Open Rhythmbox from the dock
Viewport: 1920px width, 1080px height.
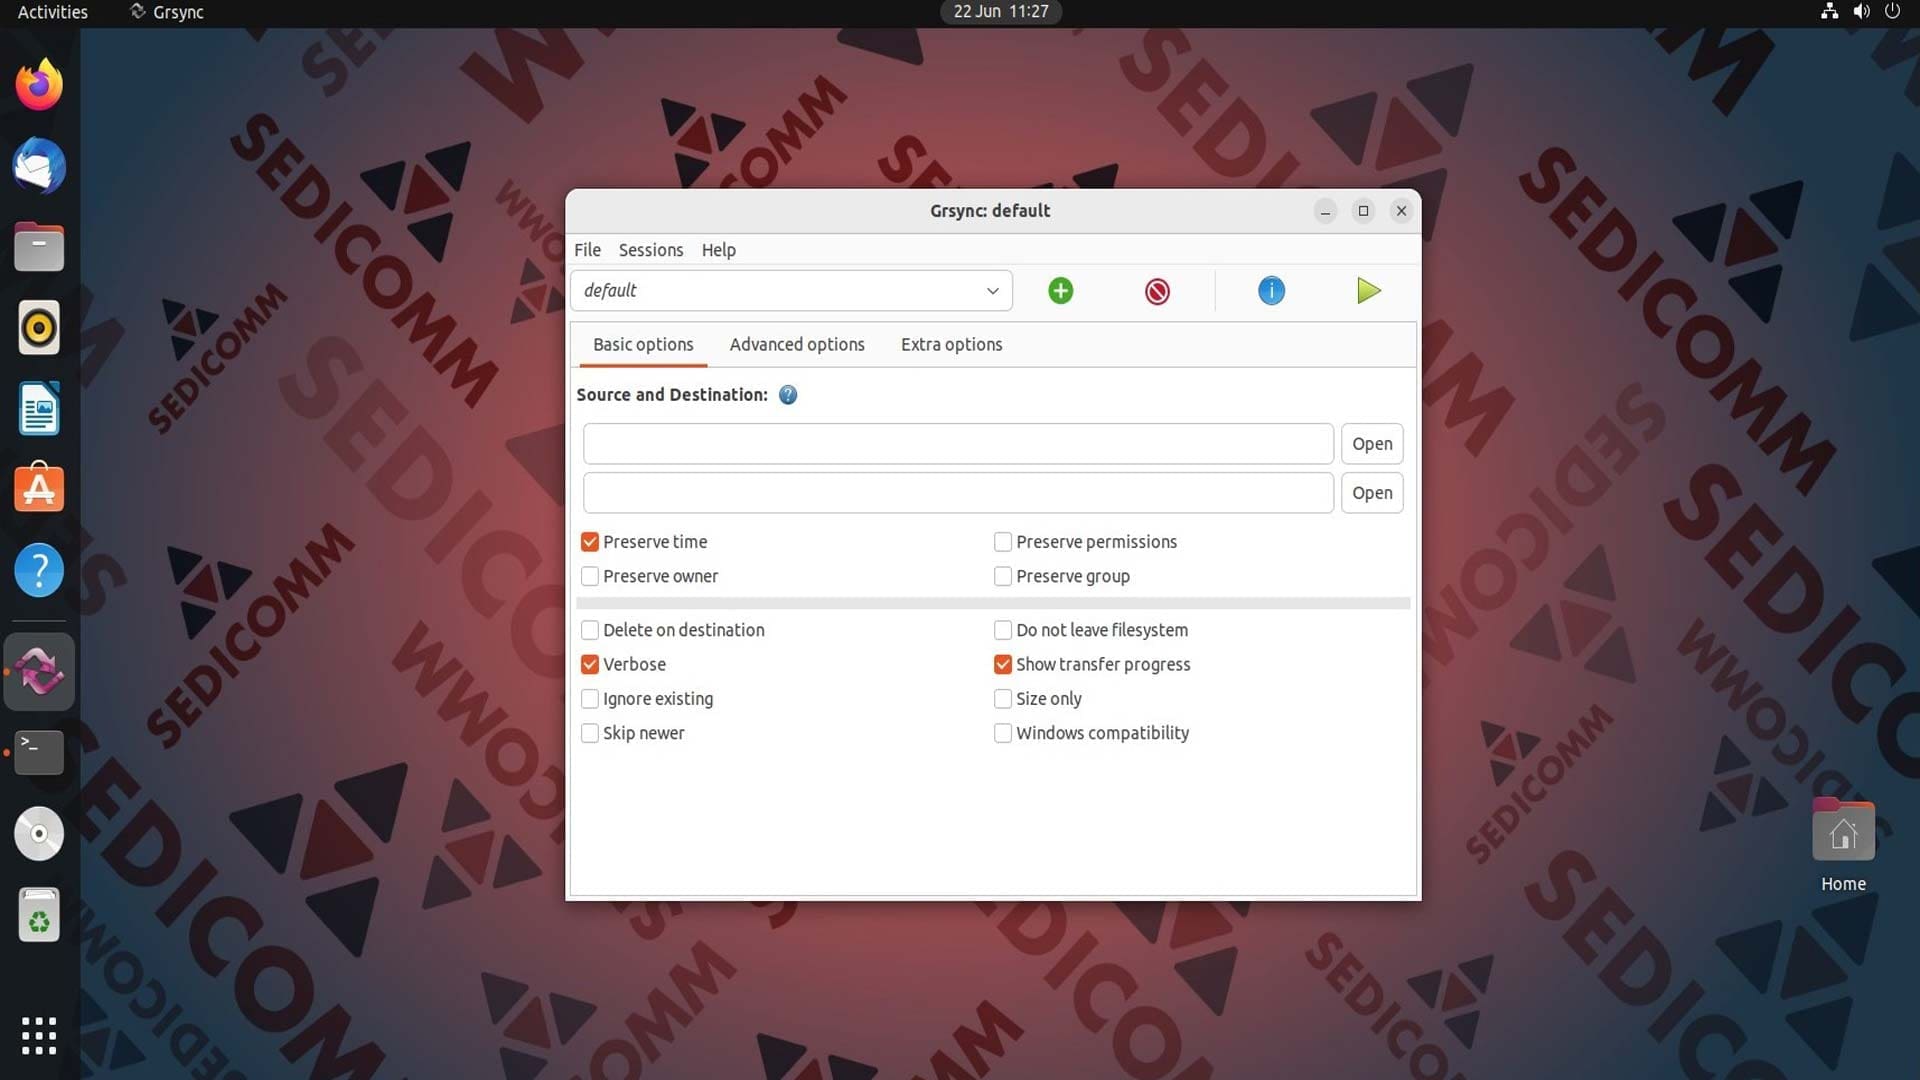[39, 328]
